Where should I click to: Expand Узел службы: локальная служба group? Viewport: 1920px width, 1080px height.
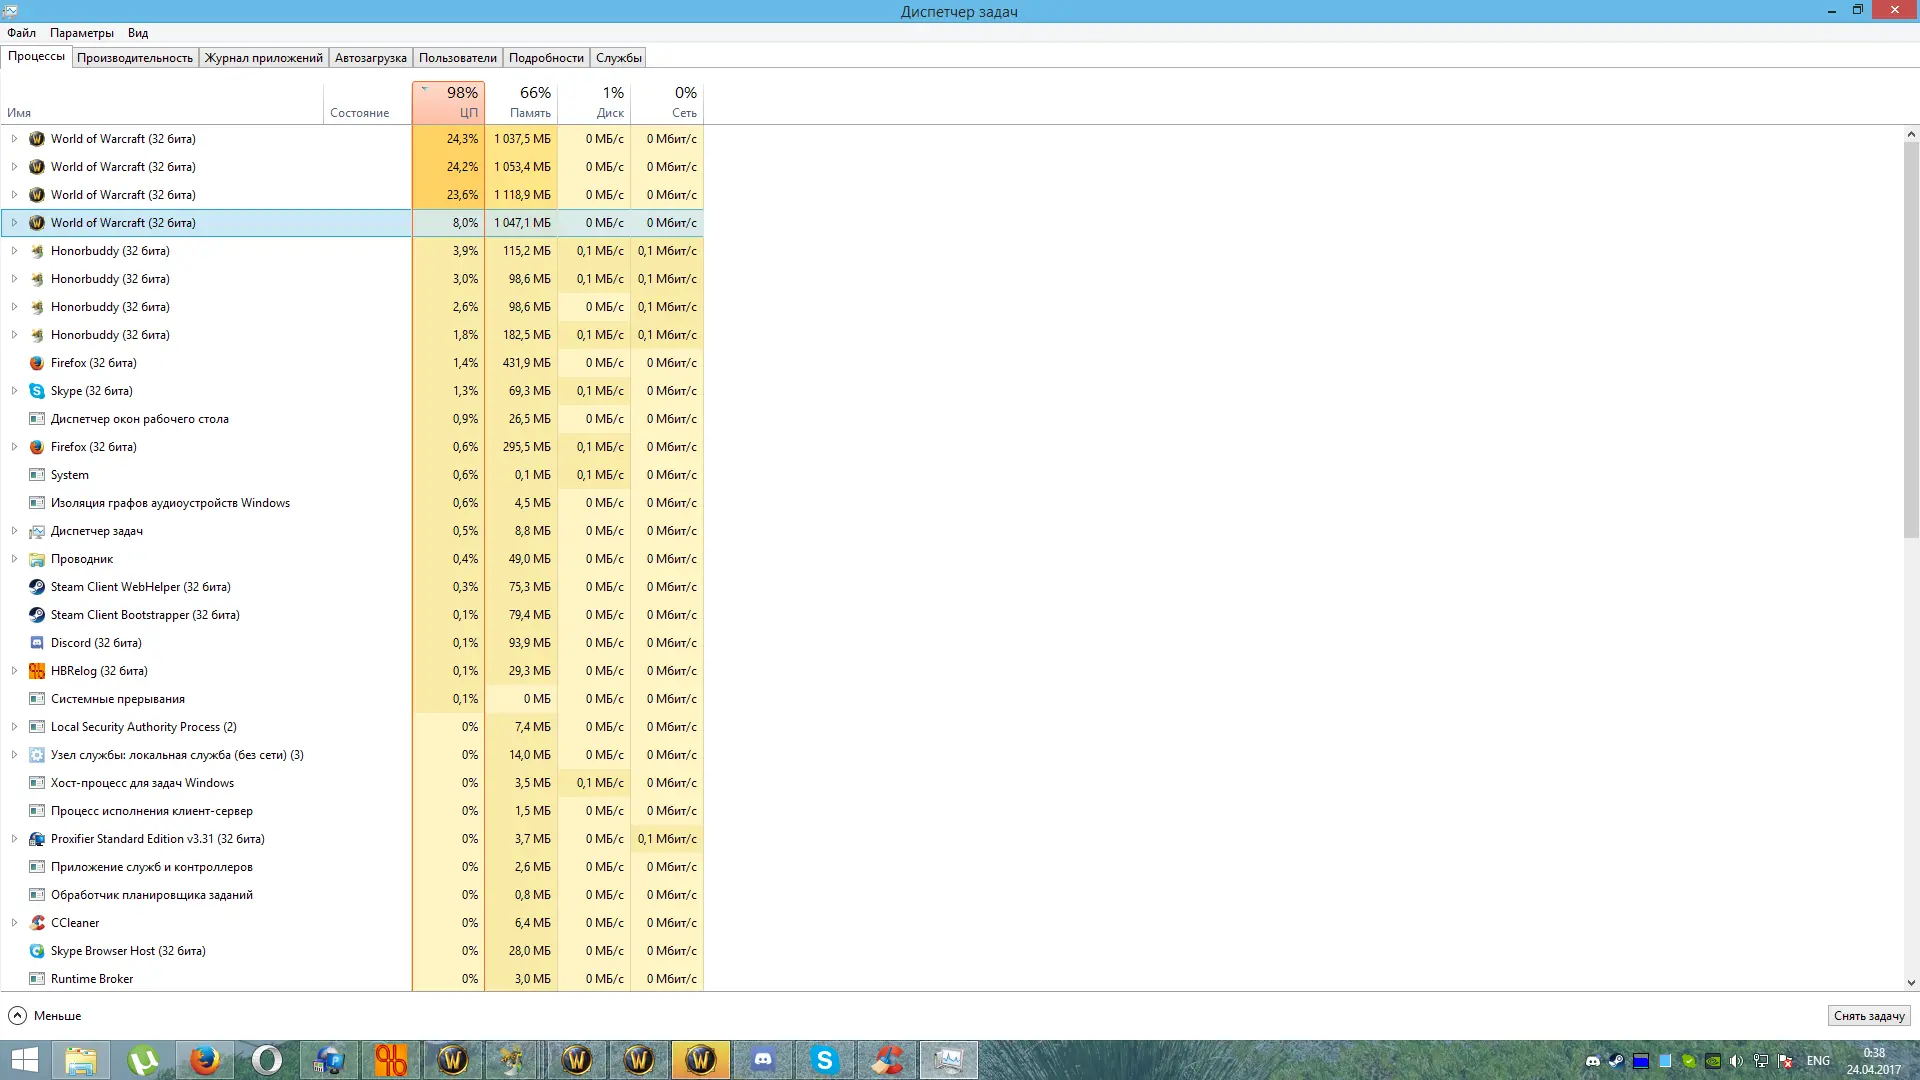click(x=14, y=755)
